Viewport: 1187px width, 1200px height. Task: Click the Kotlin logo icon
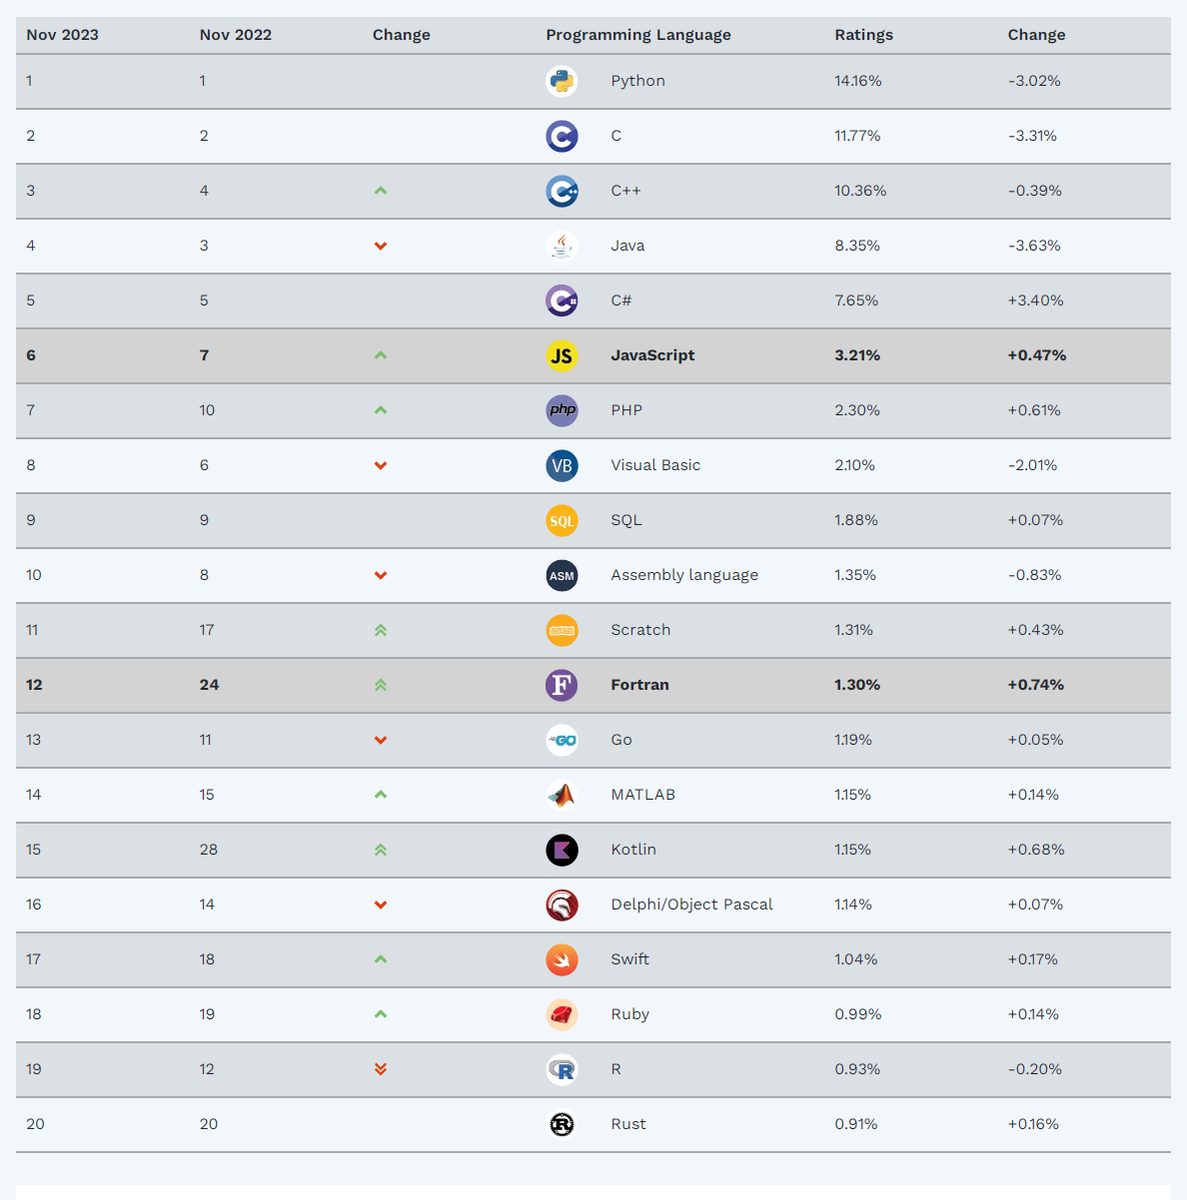pos(562,849)
